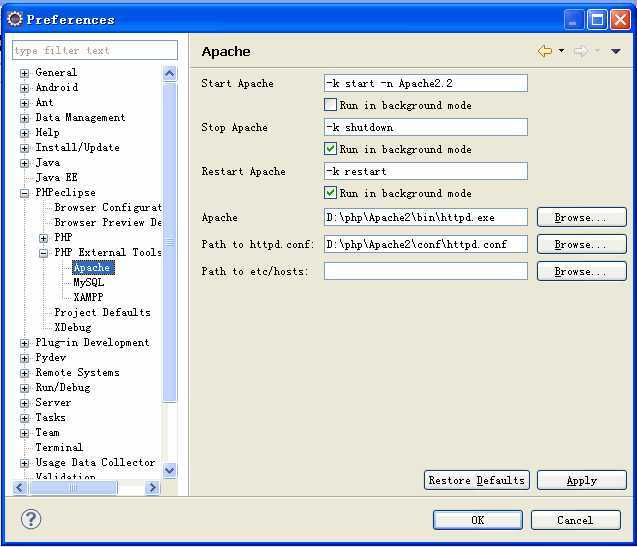Click the tree scroll down arrow
This screenshot has height=547, width=637.
[169, 470]
